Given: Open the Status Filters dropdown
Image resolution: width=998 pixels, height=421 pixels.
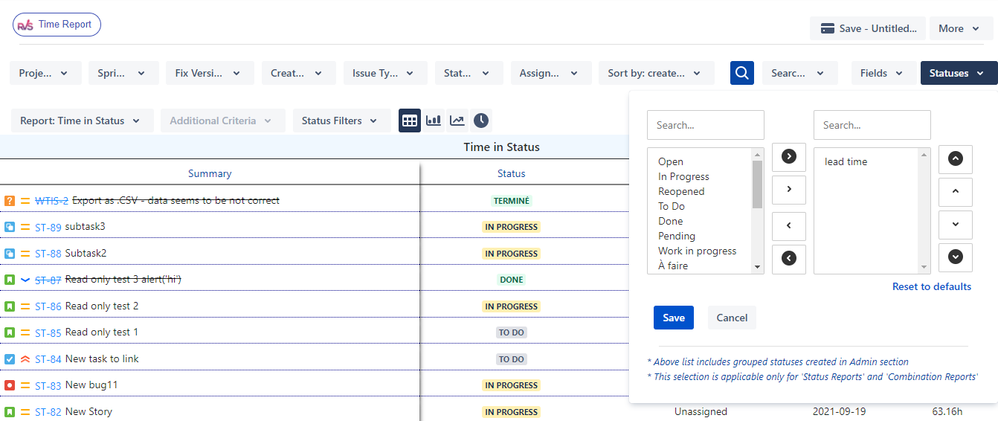Looking at the screenshot, I should (342, 120).
